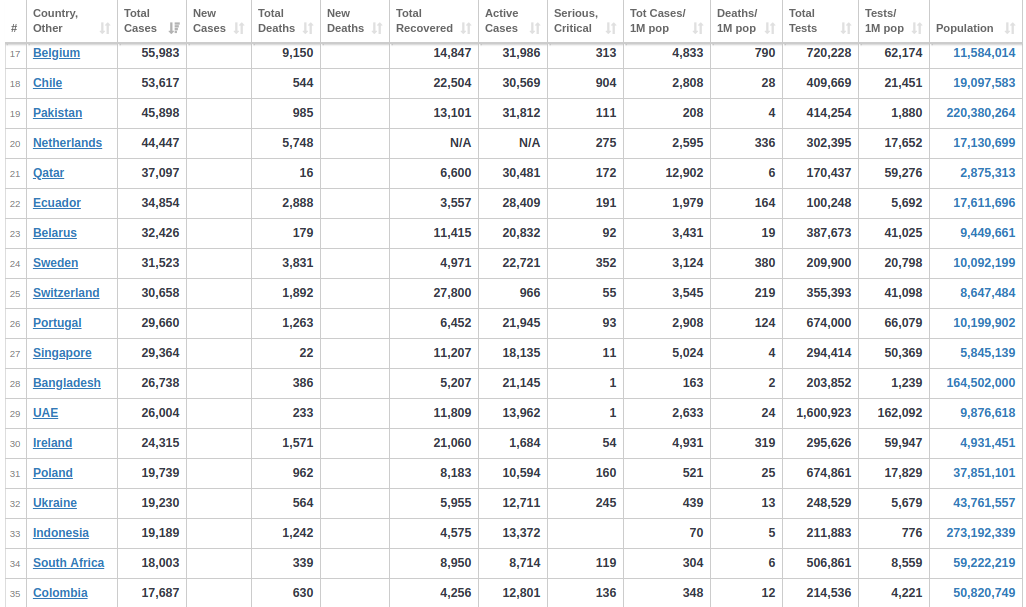Open Belarus population link 9,449,661
The image size is (1026, 607).
pyautogui.click(x=988, y=233)
